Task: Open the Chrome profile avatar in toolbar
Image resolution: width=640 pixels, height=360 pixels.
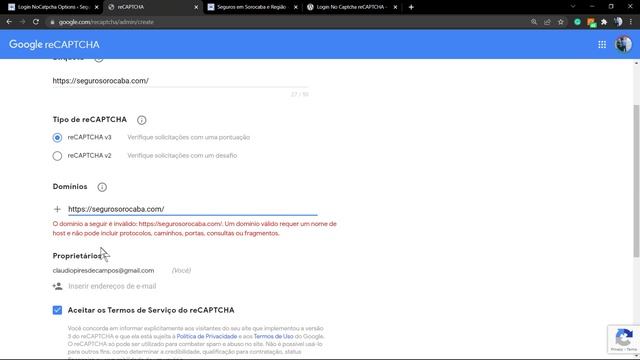Action: coord(618,22)
